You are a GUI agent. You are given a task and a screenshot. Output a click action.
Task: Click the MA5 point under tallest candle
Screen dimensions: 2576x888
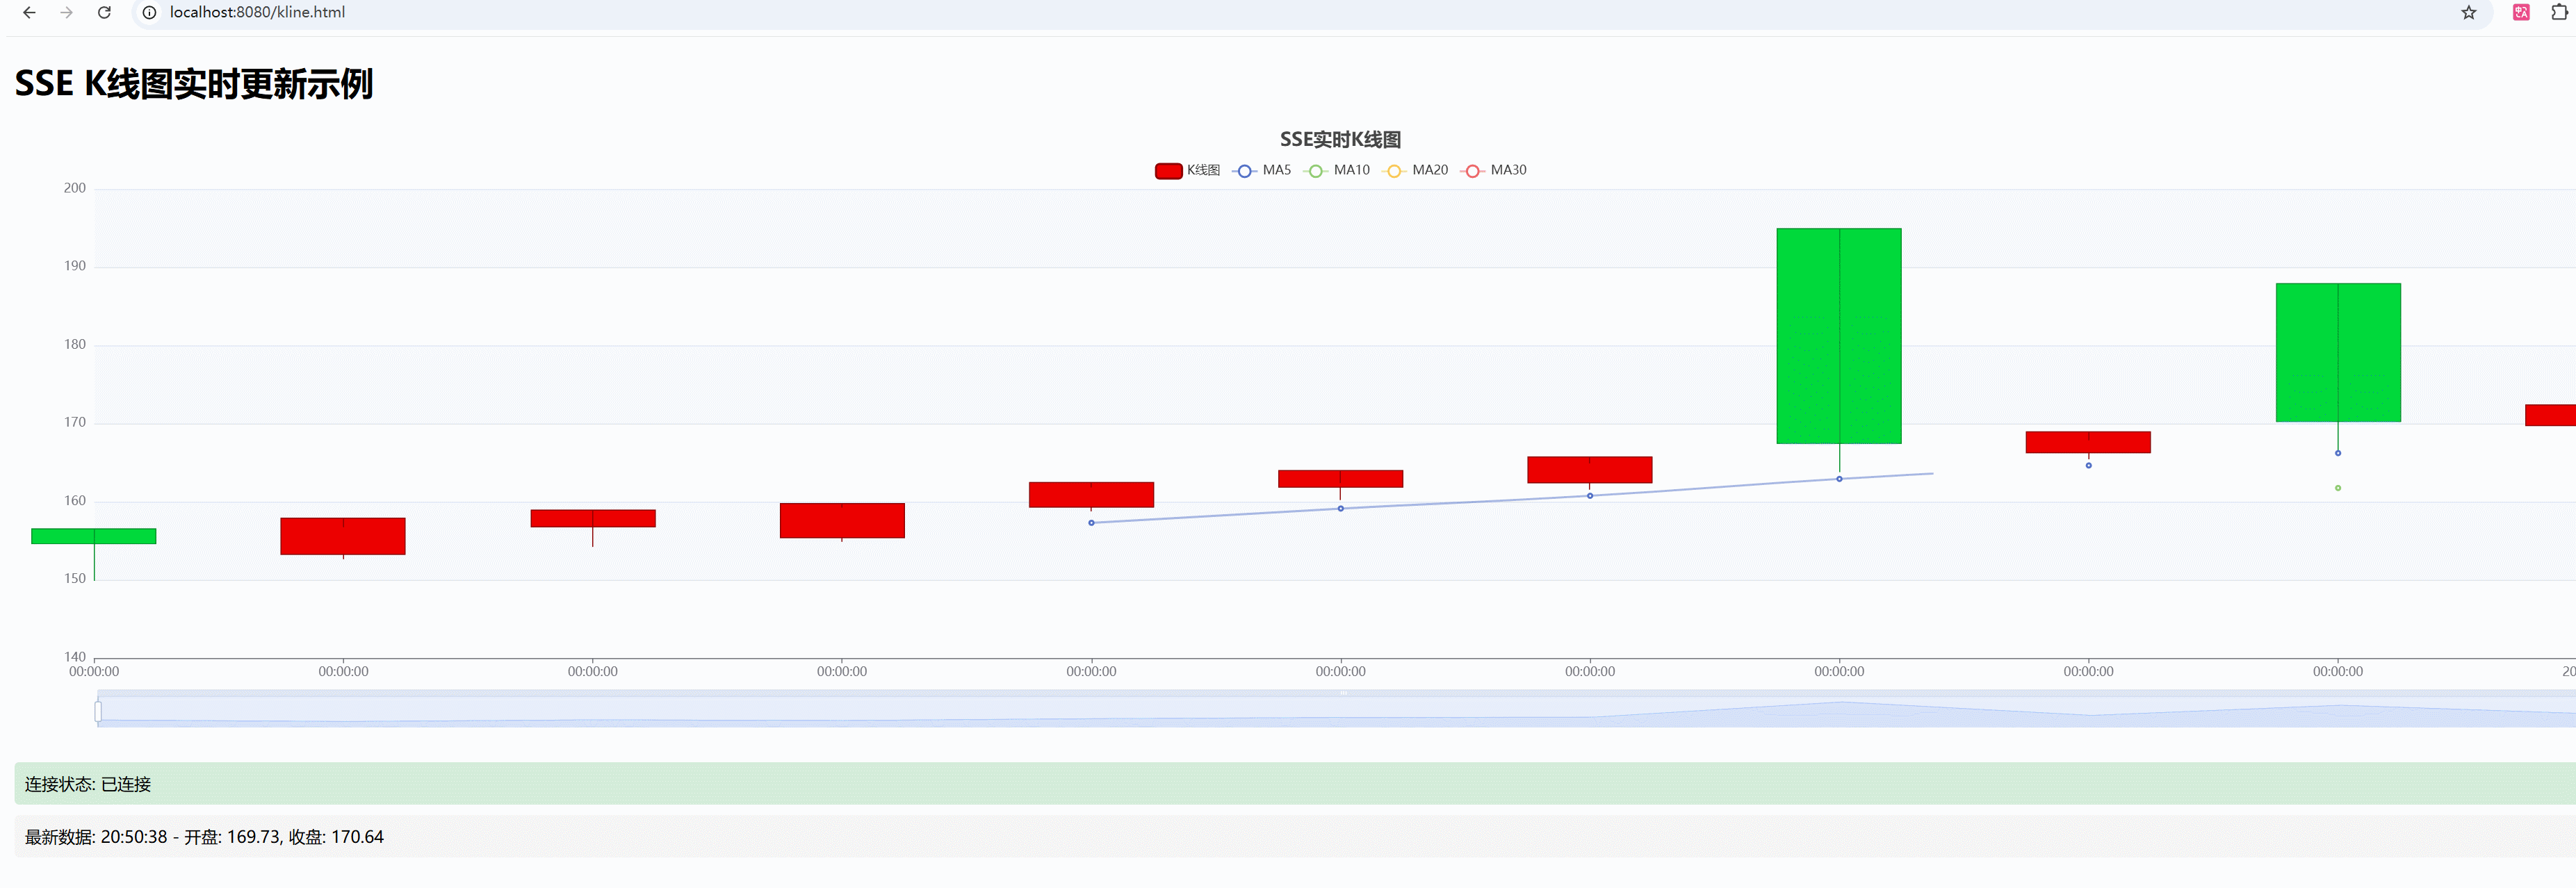coord(1839,479)
